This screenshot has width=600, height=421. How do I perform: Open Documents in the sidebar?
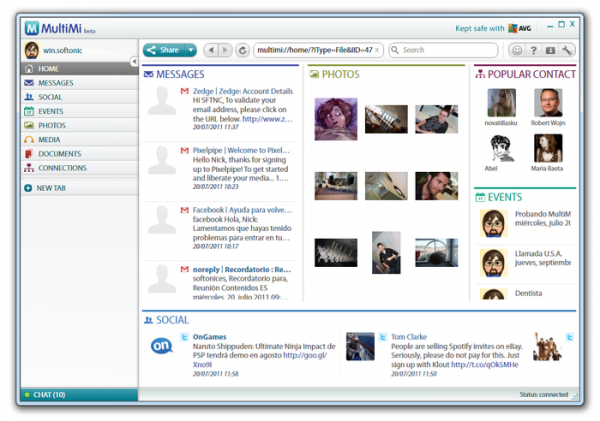79,154
